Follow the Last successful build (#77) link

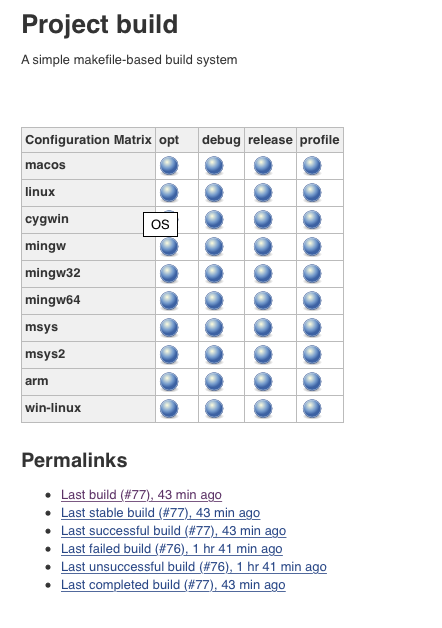click(173, 531)
